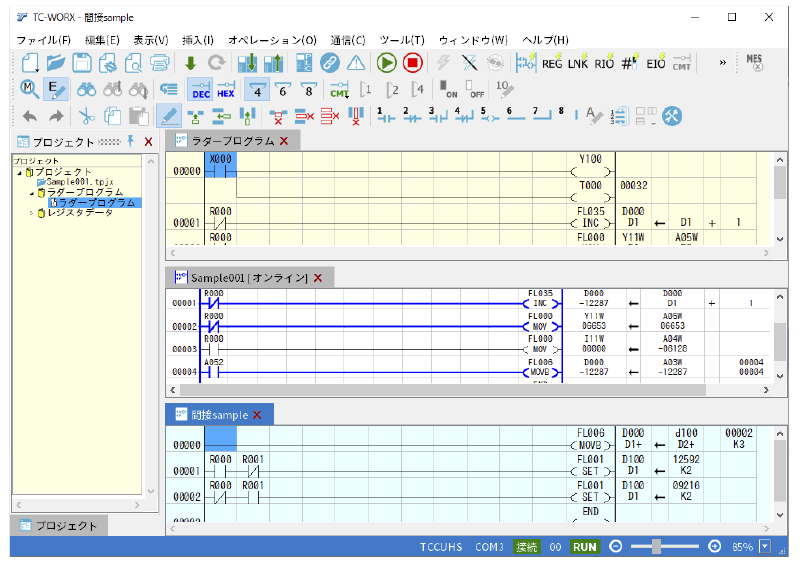Click the zoom in plus button
Image resolution: width=800 pixels, height=562 pixels.
[714, 547]
